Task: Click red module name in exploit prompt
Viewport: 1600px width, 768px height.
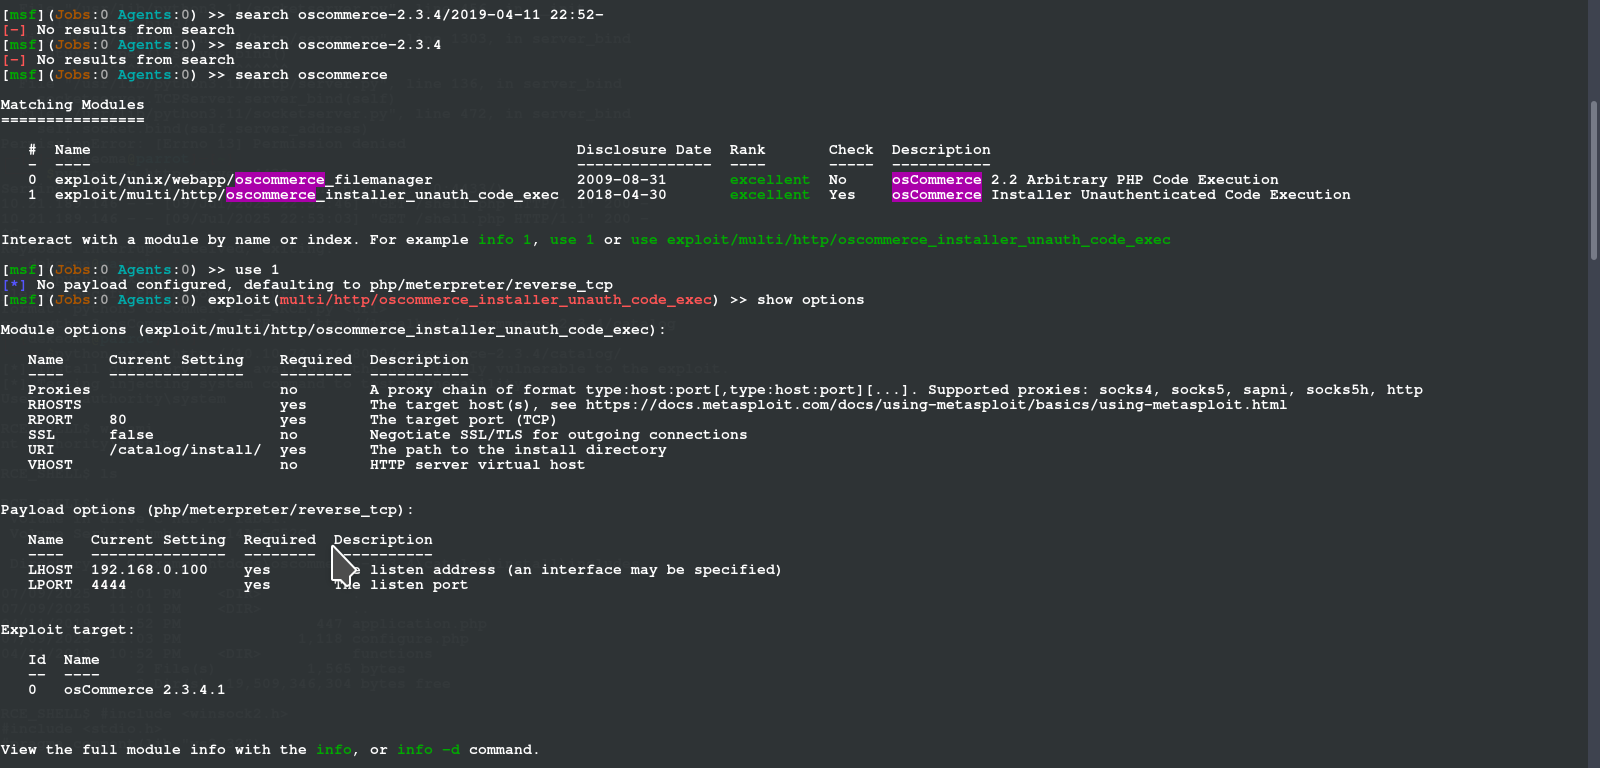Action: (496, 300)
